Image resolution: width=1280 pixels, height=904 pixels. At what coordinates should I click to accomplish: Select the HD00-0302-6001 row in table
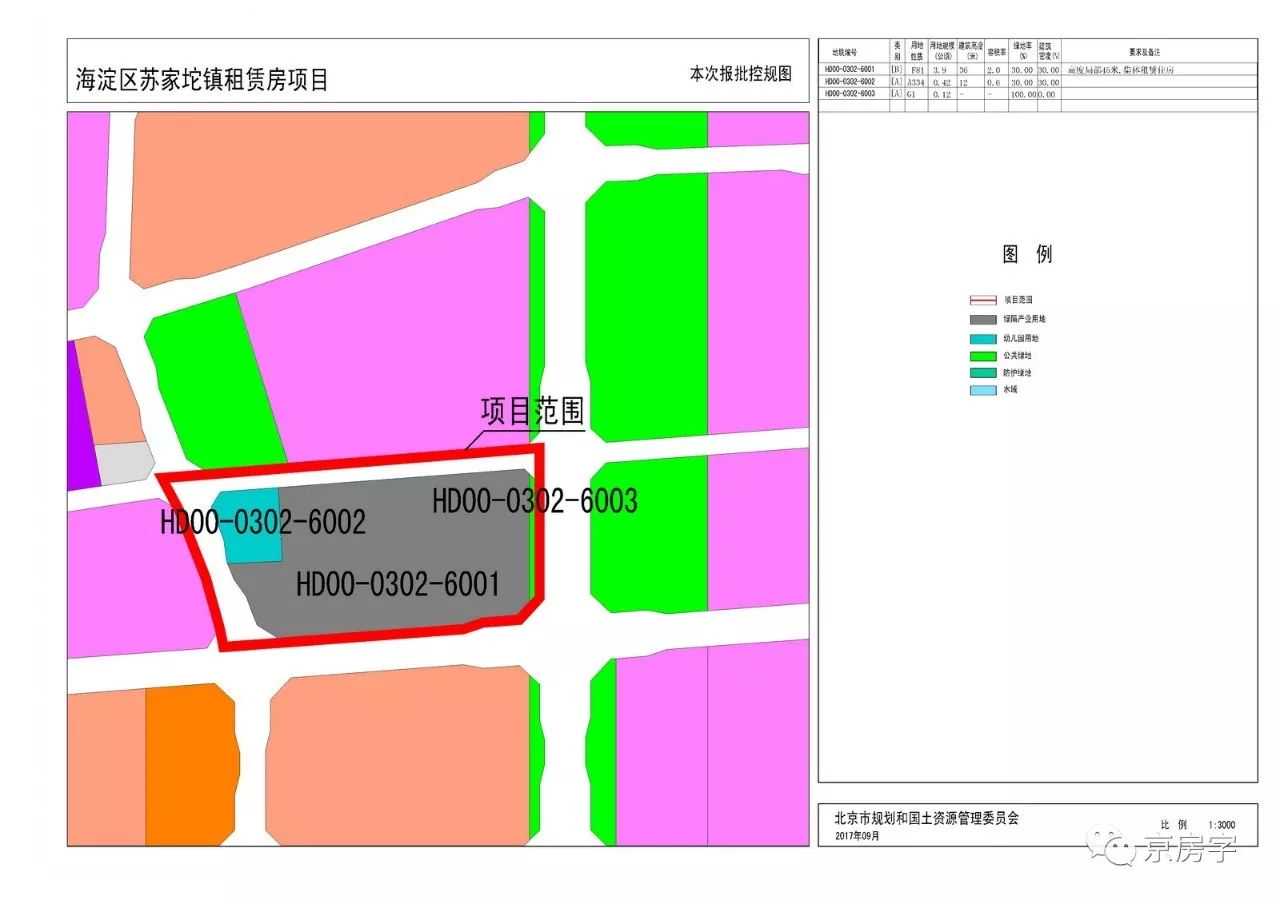[850, 71]
